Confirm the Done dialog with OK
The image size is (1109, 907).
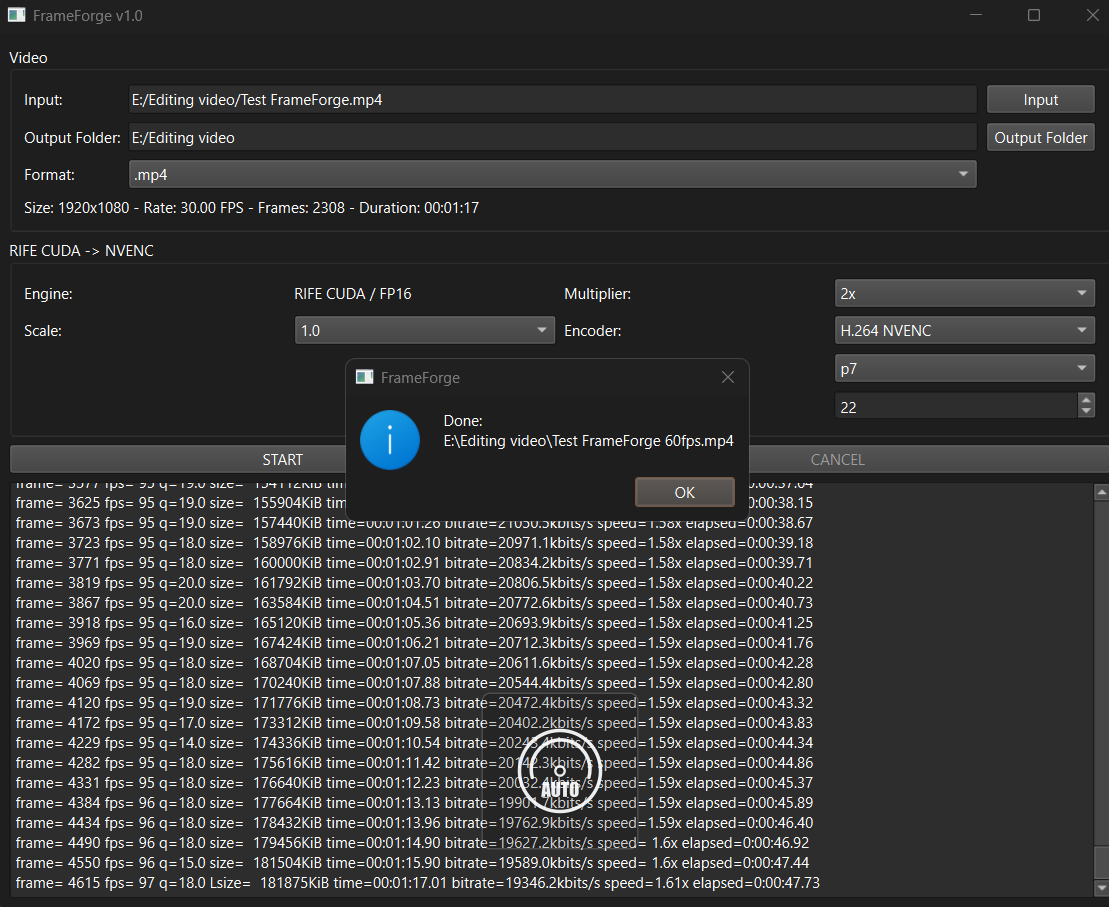[x=685, y=492]
